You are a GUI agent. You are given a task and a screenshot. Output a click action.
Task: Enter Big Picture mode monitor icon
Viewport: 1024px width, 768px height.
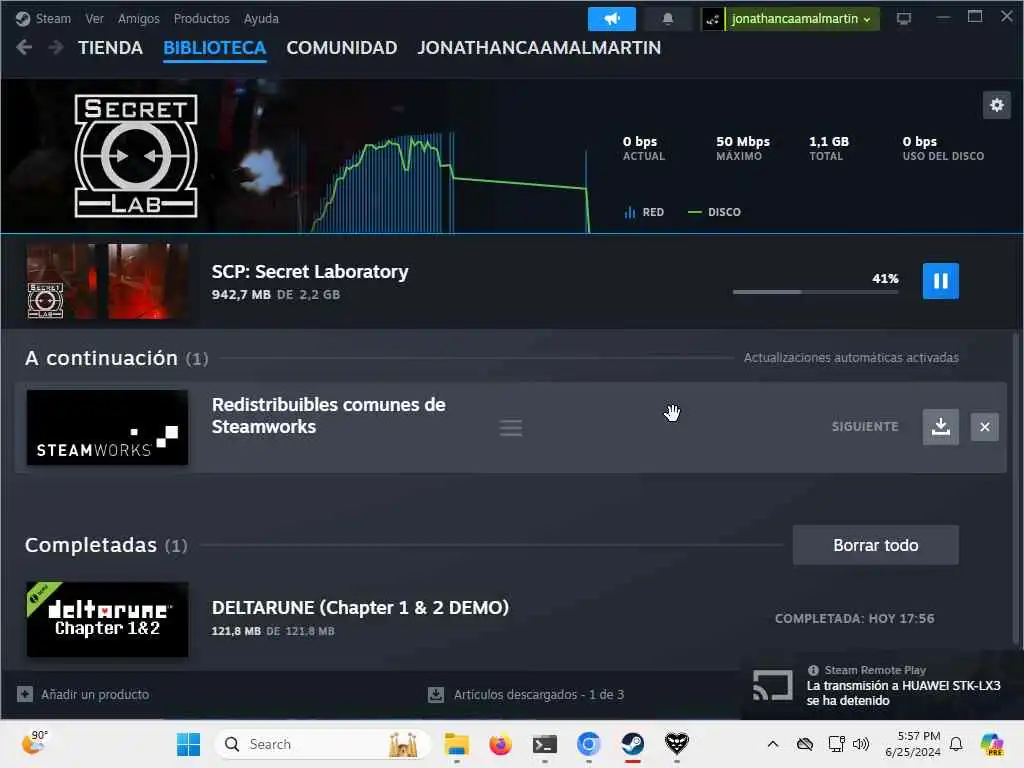coord(904,18)
